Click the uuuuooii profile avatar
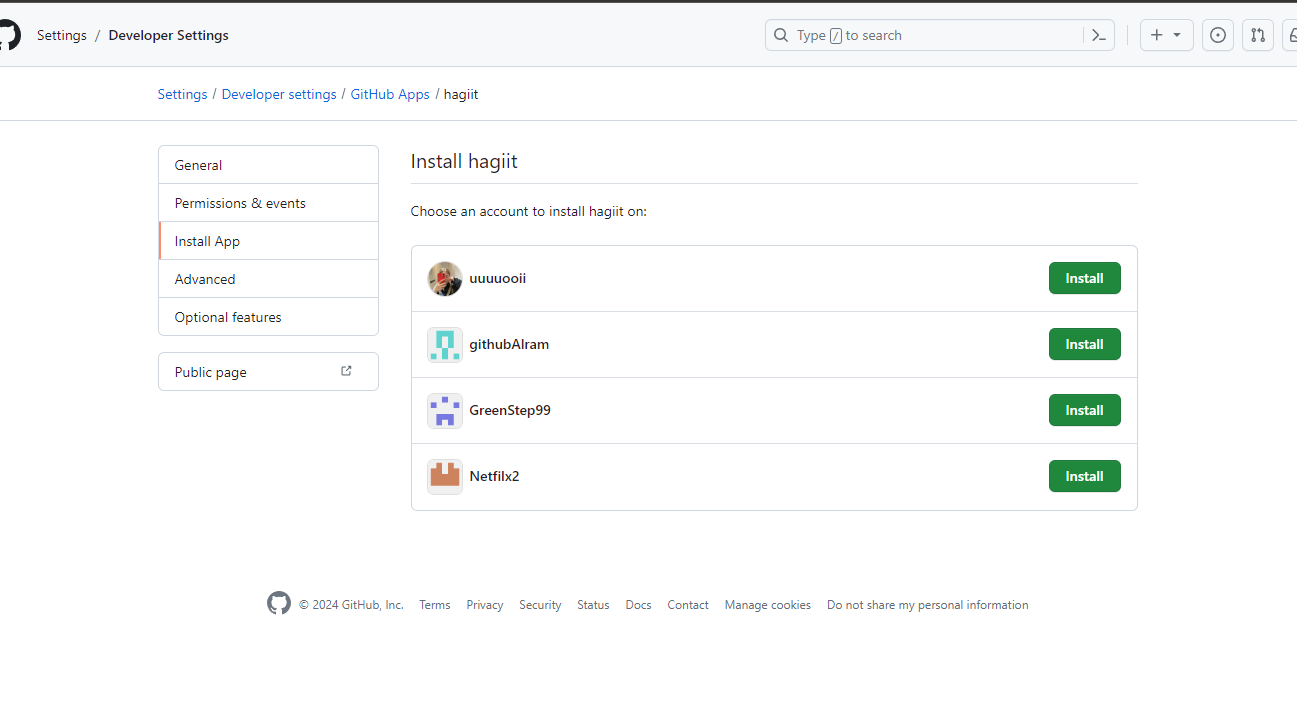Screen dimensions: 1297x727 point(445,279)
